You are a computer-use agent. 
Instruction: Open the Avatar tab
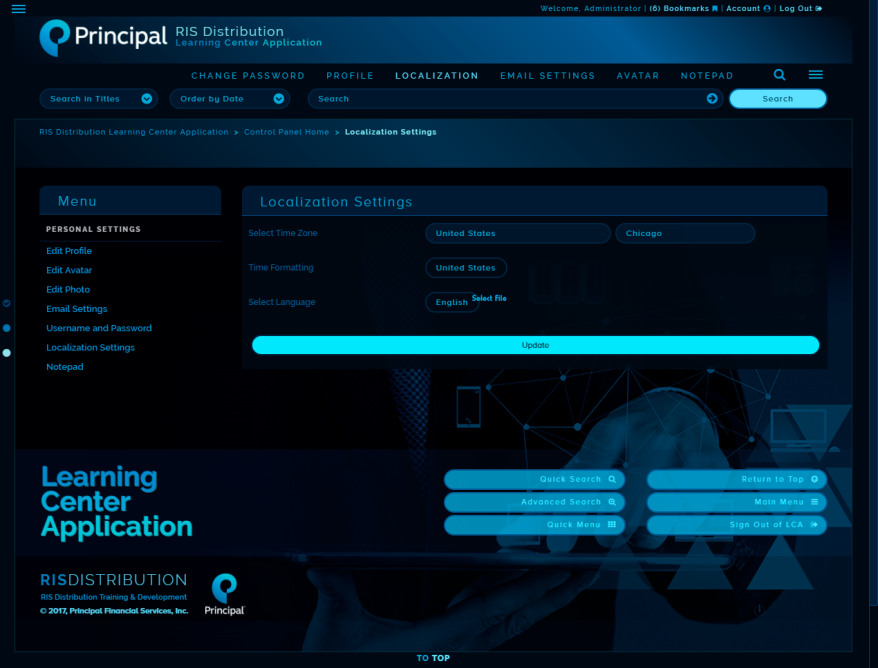[638, 76]
